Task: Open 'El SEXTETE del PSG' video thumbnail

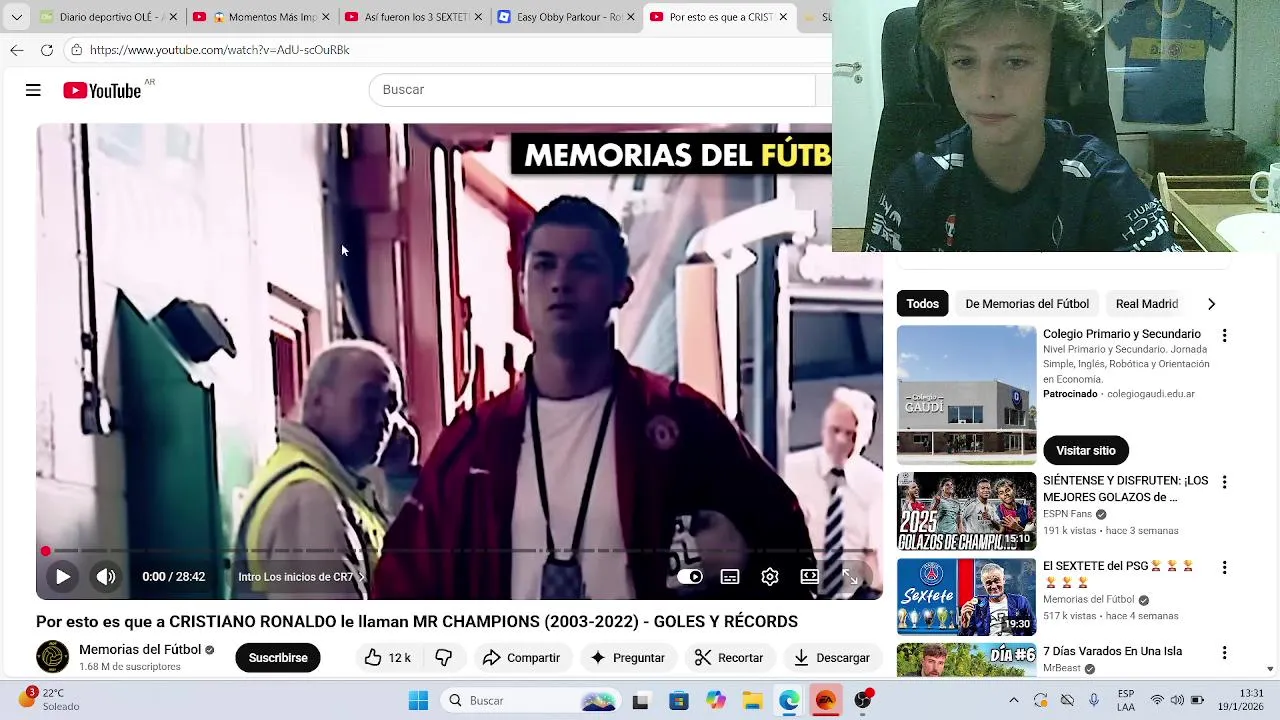Action: point(966,597)
